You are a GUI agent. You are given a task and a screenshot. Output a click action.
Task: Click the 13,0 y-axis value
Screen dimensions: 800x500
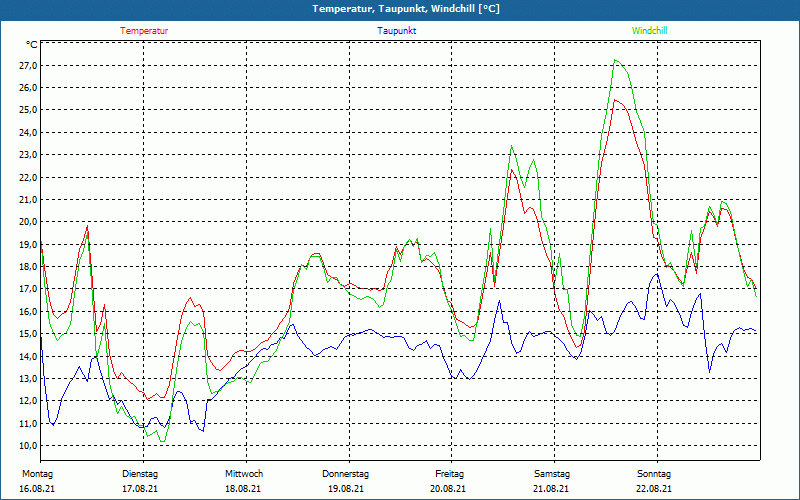[28, 378]
